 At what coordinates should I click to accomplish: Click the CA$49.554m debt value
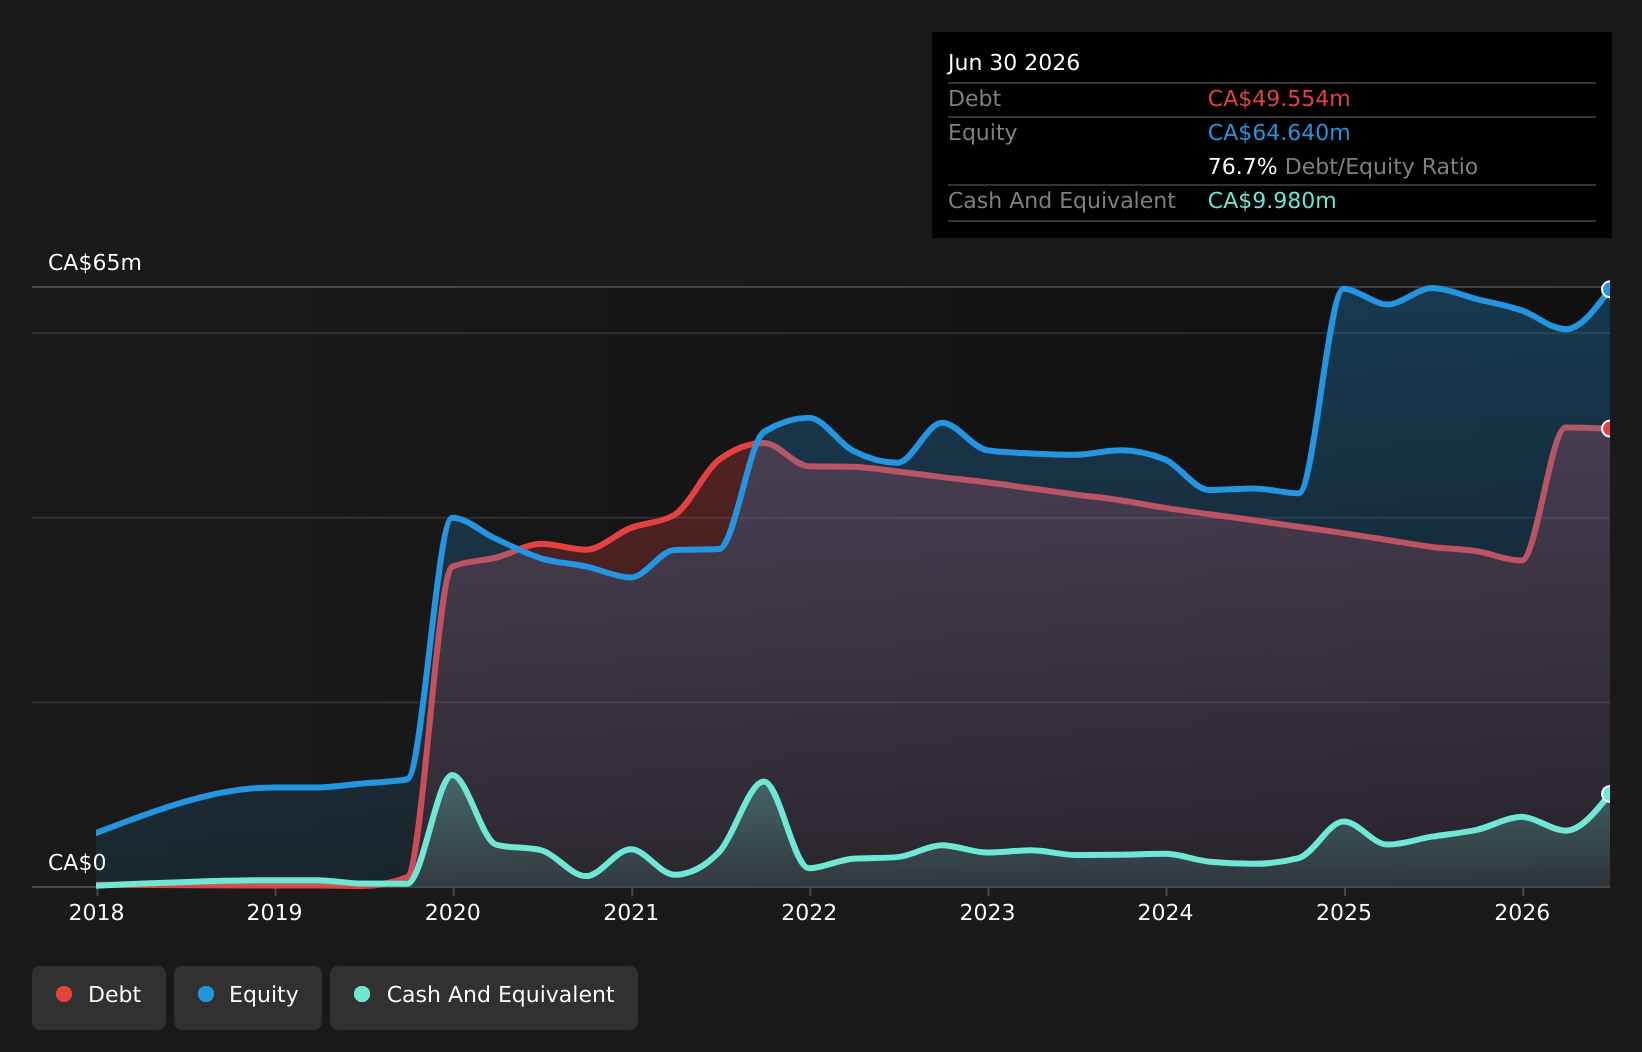[1279, 99]
